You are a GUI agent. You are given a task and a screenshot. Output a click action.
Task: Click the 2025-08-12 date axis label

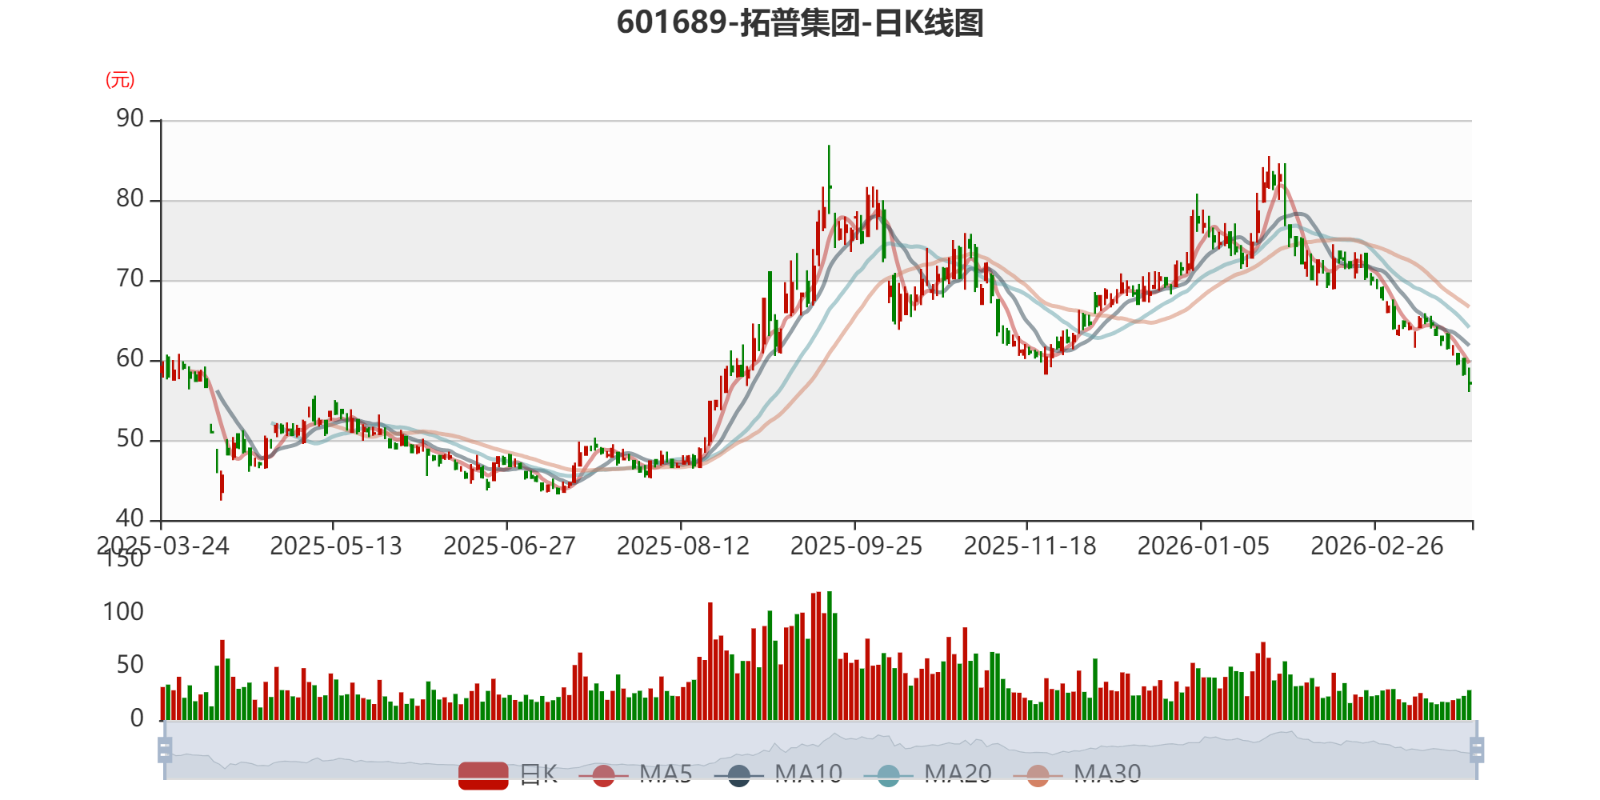[683, 546]
